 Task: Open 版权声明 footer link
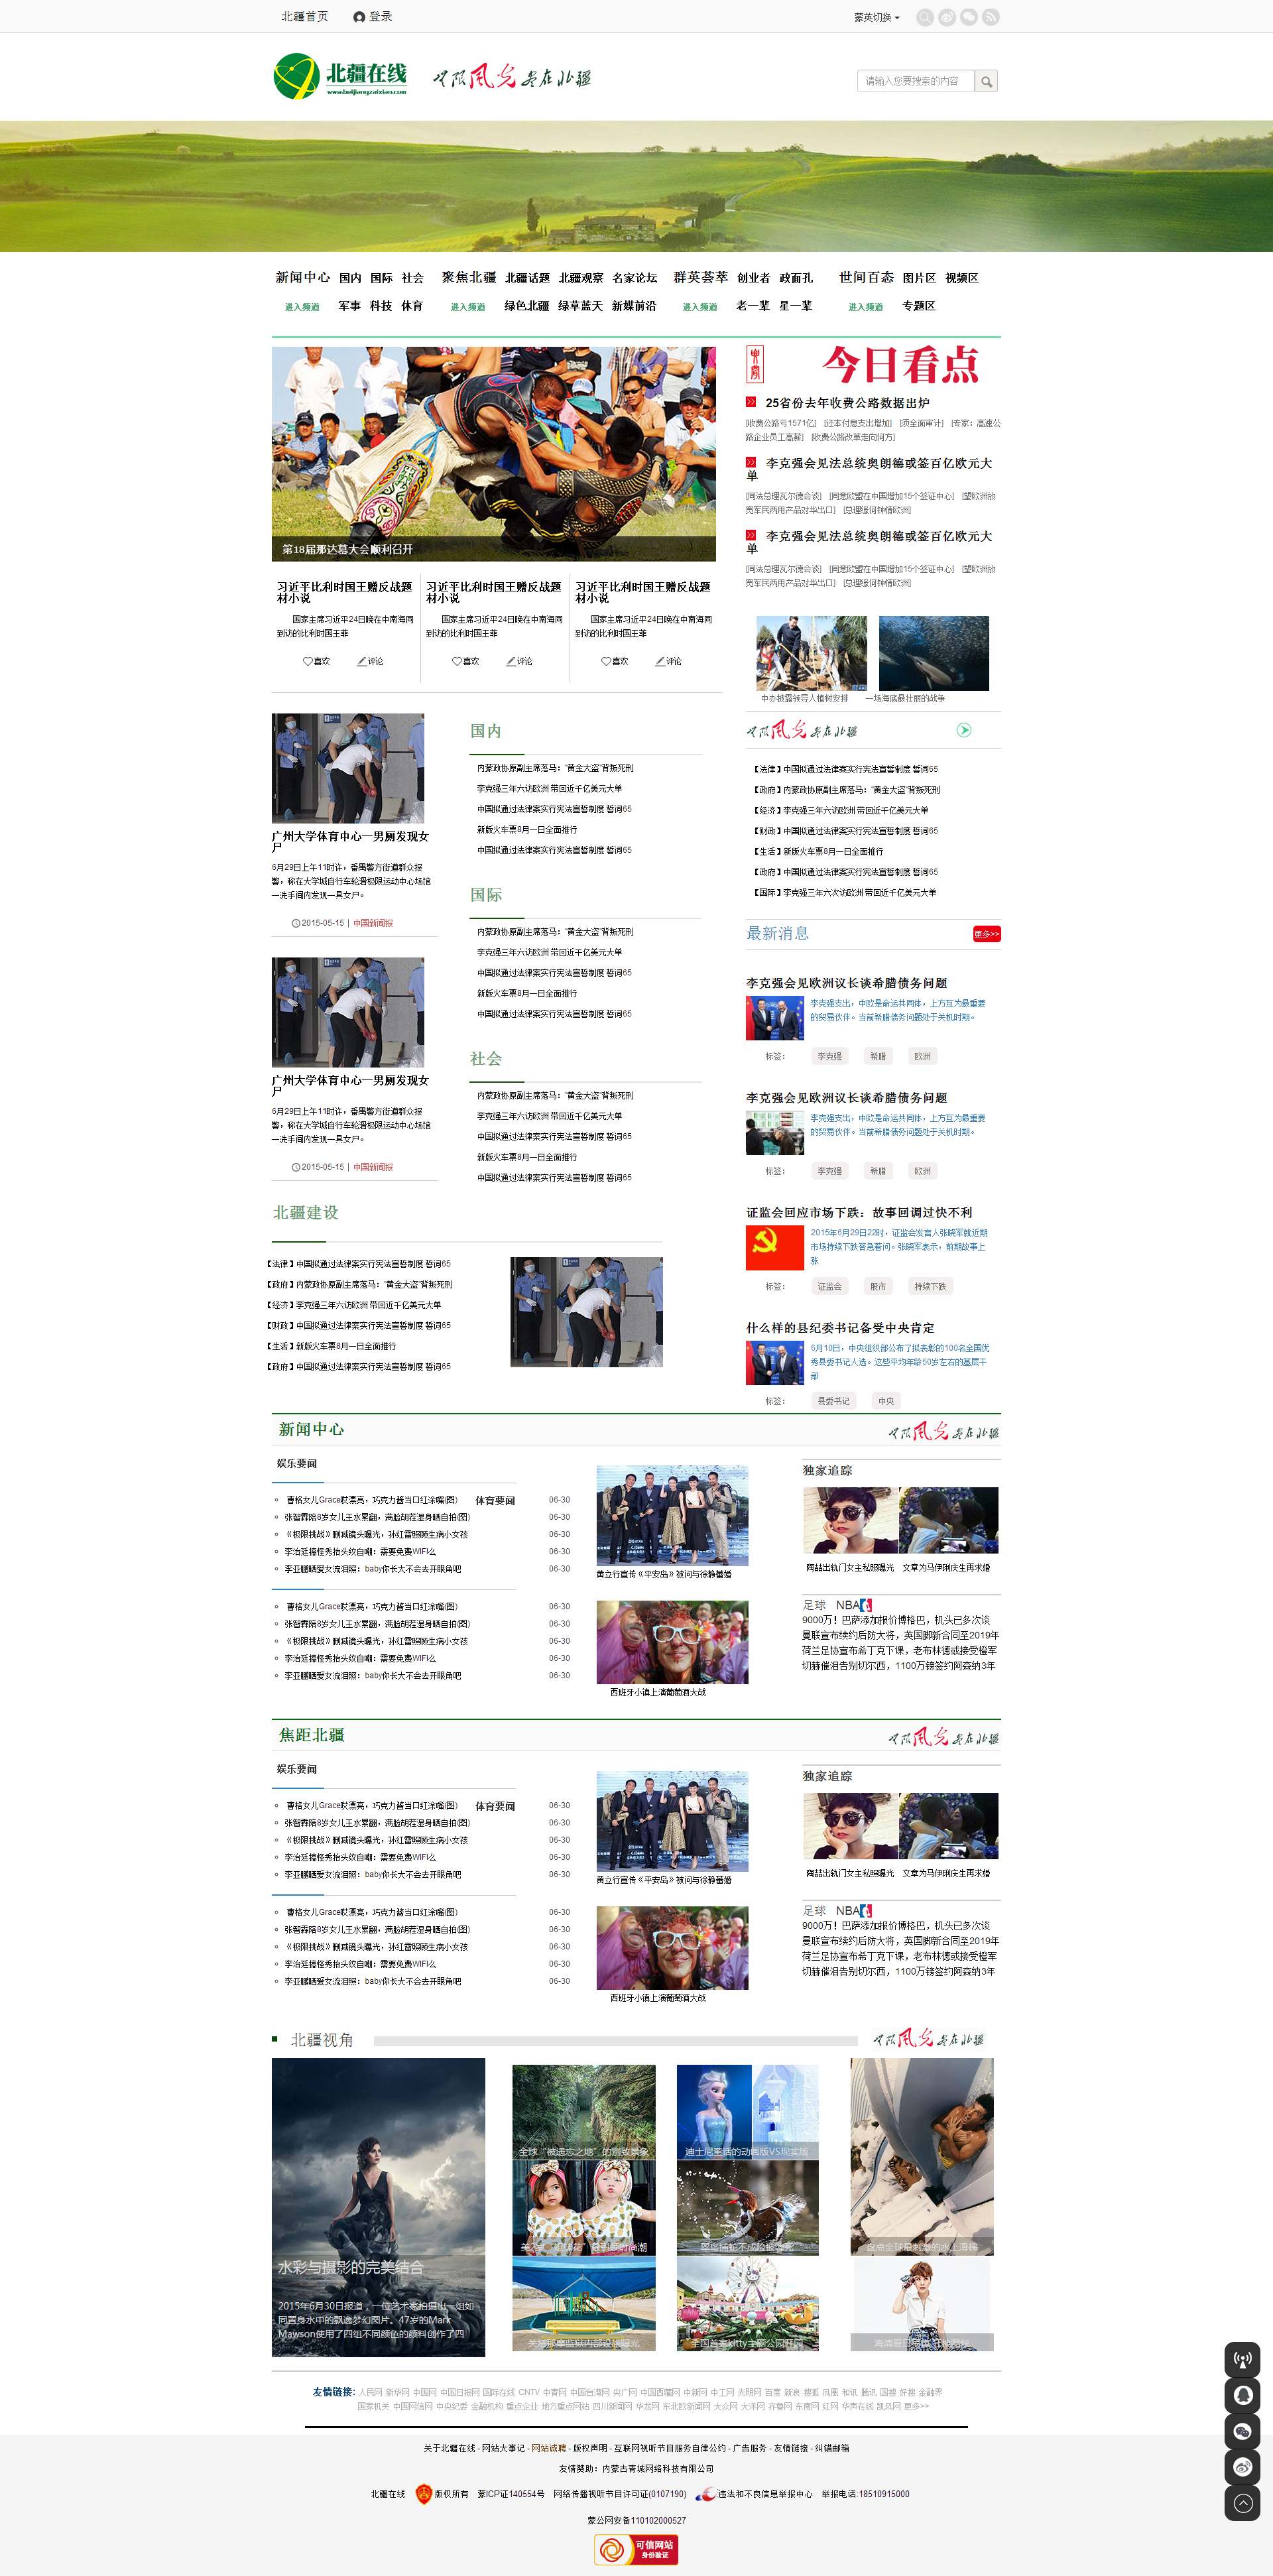tap(590, 2448)
